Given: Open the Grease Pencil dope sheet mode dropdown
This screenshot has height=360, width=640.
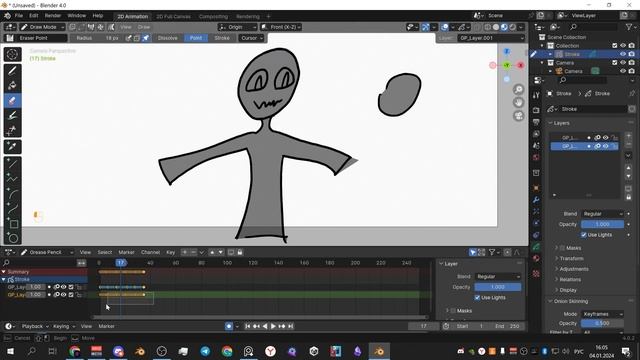Looking at the screenshot, I should pyautogui.click(x=46, y=252).
